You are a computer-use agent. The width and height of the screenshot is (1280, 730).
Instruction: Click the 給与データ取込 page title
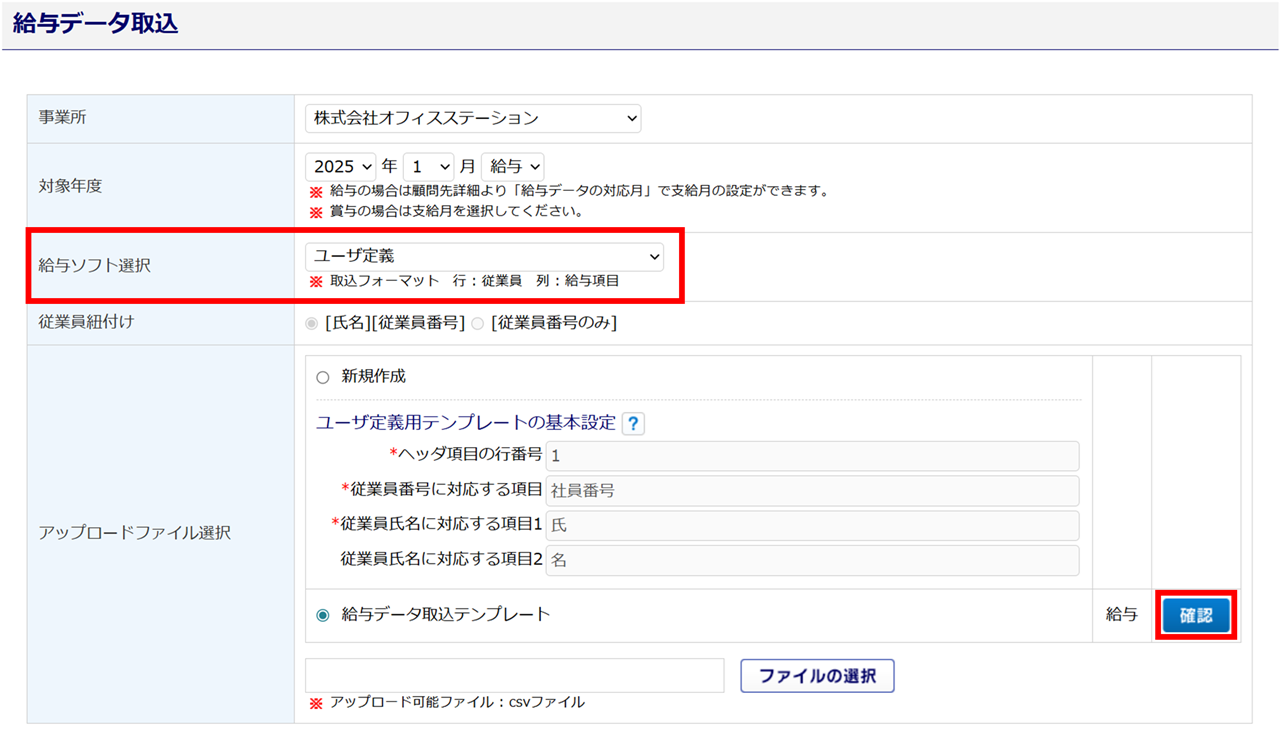[x=96, y=24]
